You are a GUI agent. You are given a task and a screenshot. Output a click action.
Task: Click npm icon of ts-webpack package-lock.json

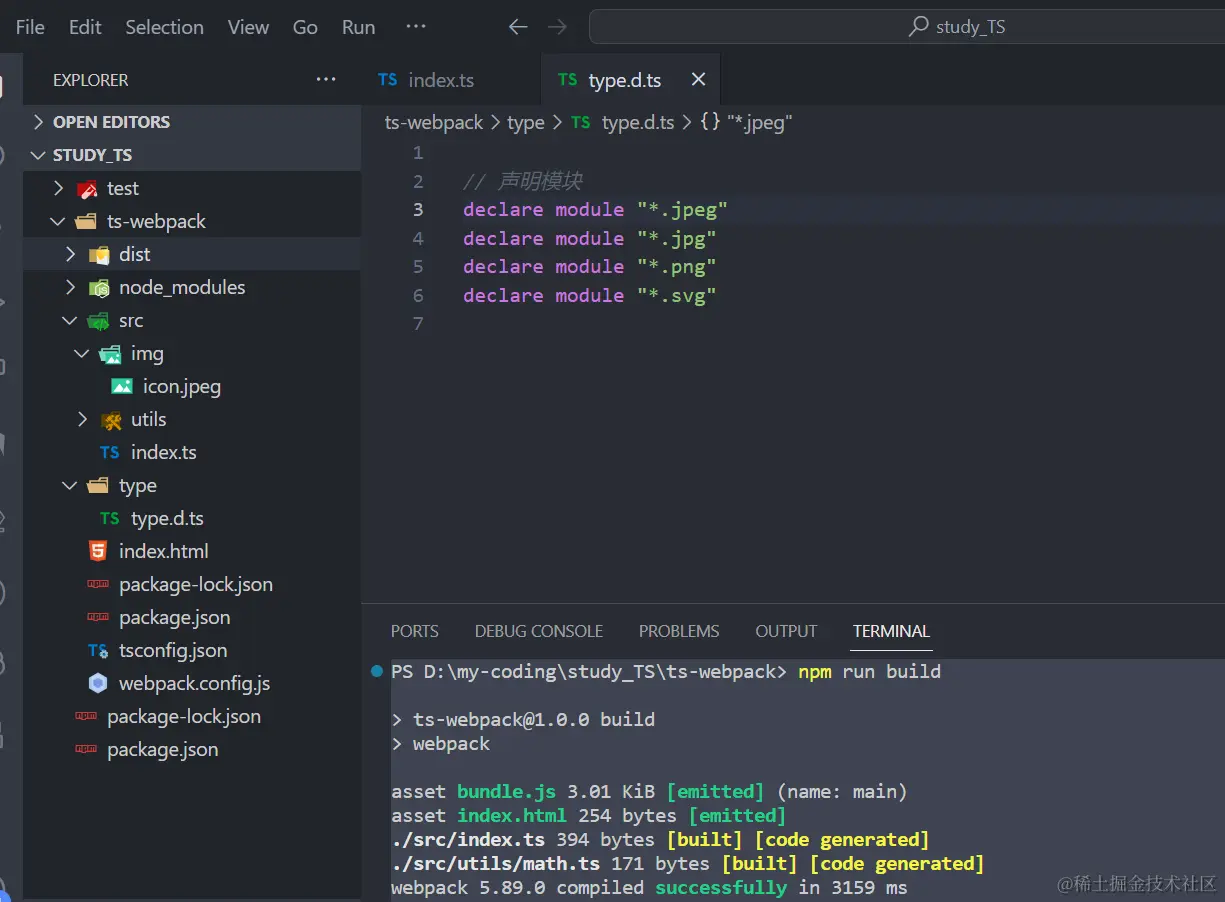point(98,585)
